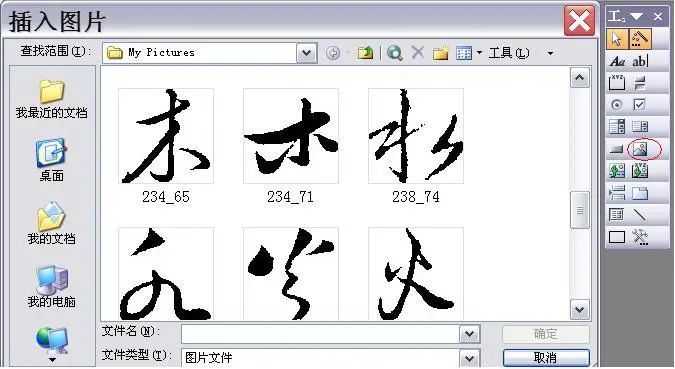The height and width of the screenshot is (369, 675).
Task: Click the file list scroll up arrow
Action: point(579,78)
